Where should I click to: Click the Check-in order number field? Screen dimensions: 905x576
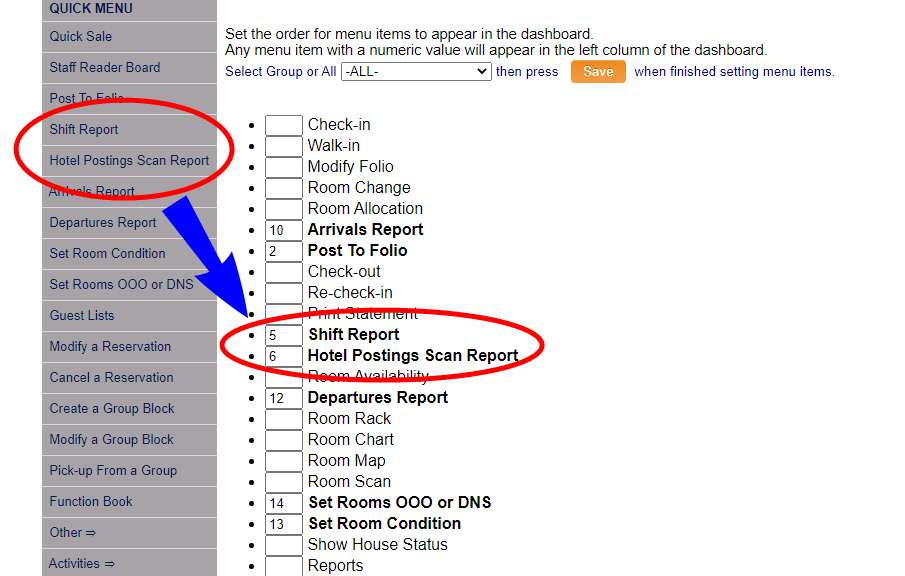point(283,125)
